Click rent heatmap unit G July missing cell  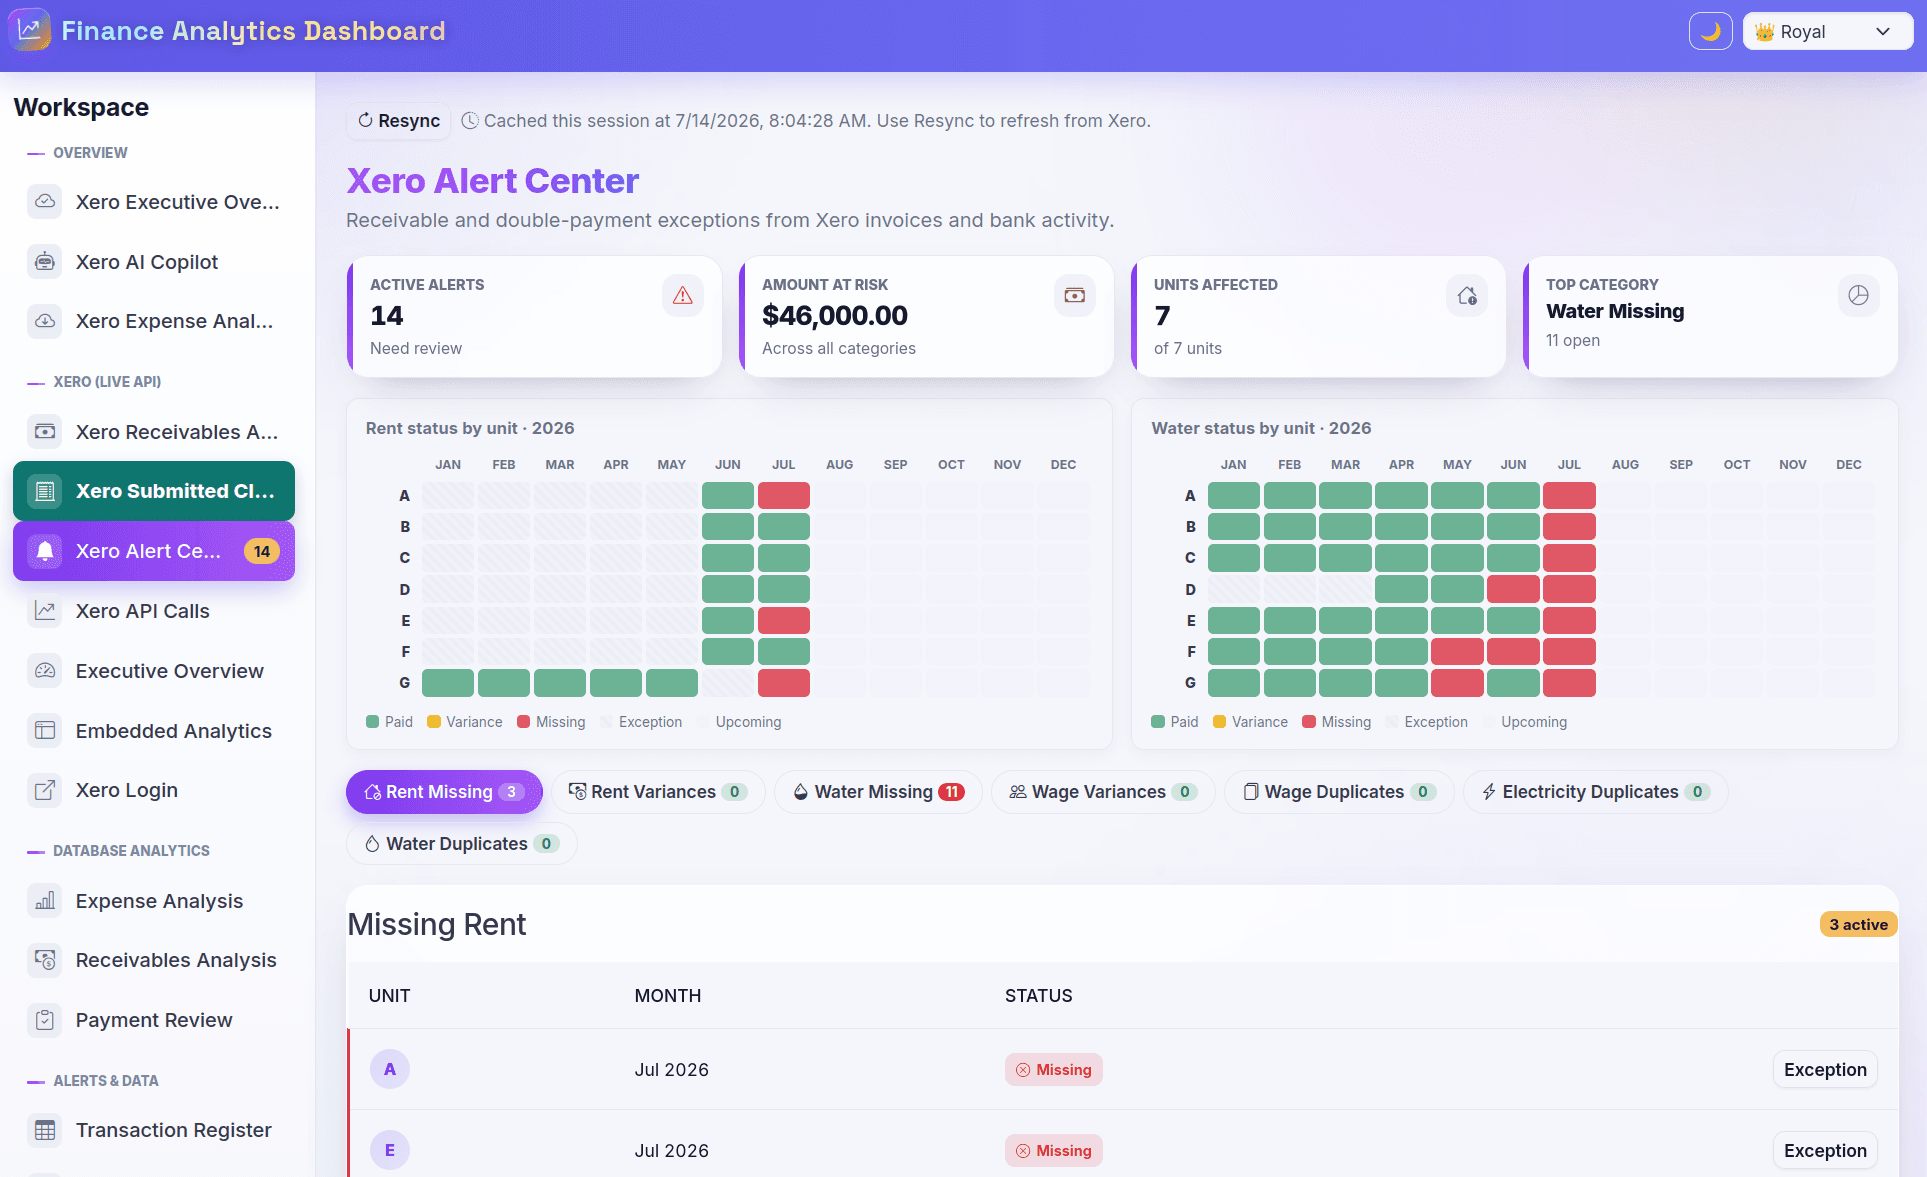tap(784, 683)
